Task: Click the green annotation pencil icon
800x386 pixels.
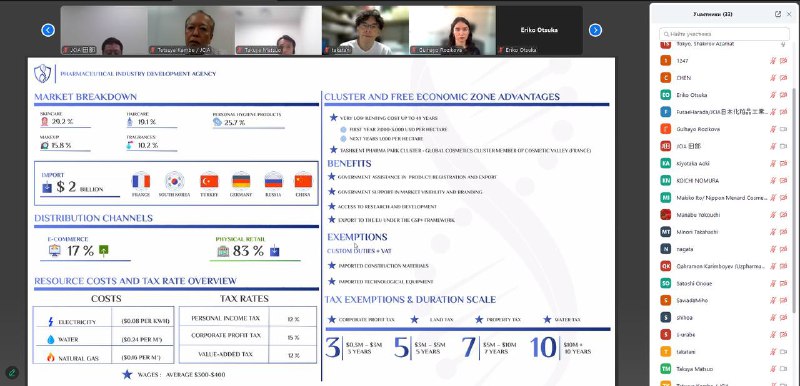Action: [12, 372]
